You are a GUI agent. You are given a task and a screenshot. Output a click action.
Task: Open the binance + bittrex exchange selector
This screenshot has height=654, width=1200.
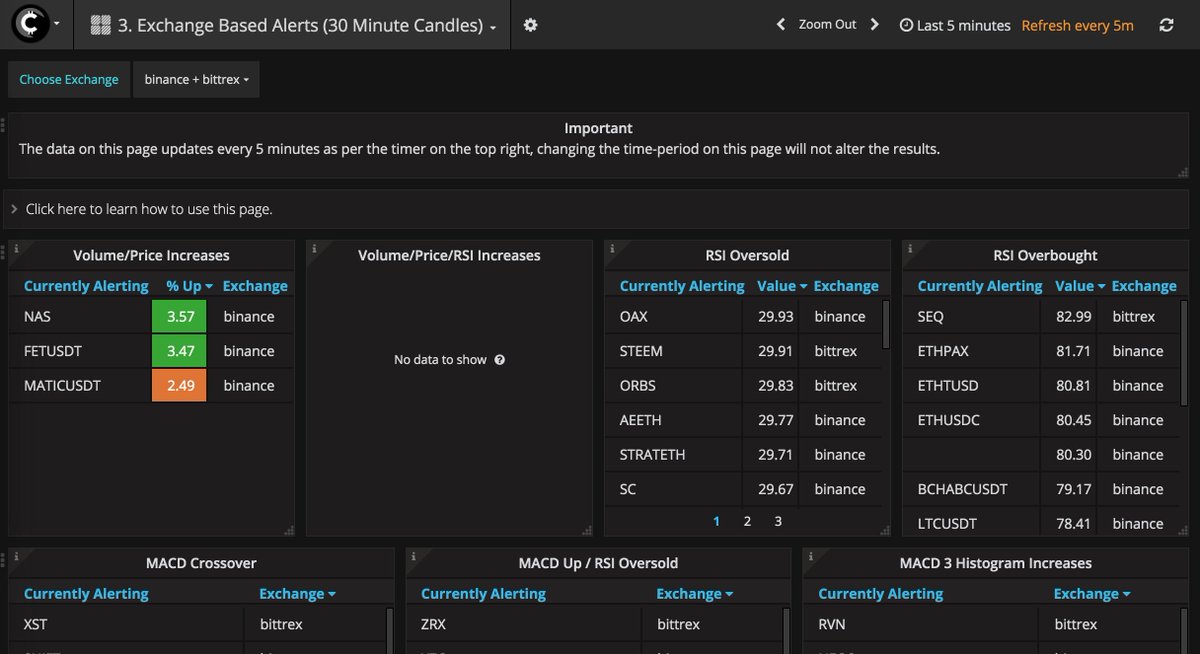tap(196, 79)
